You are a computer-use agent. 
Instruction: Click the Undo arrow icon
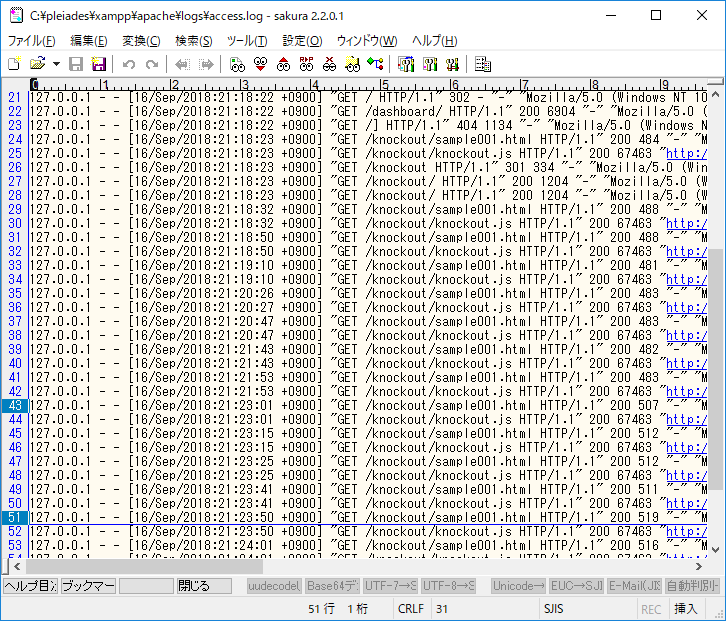129,64
